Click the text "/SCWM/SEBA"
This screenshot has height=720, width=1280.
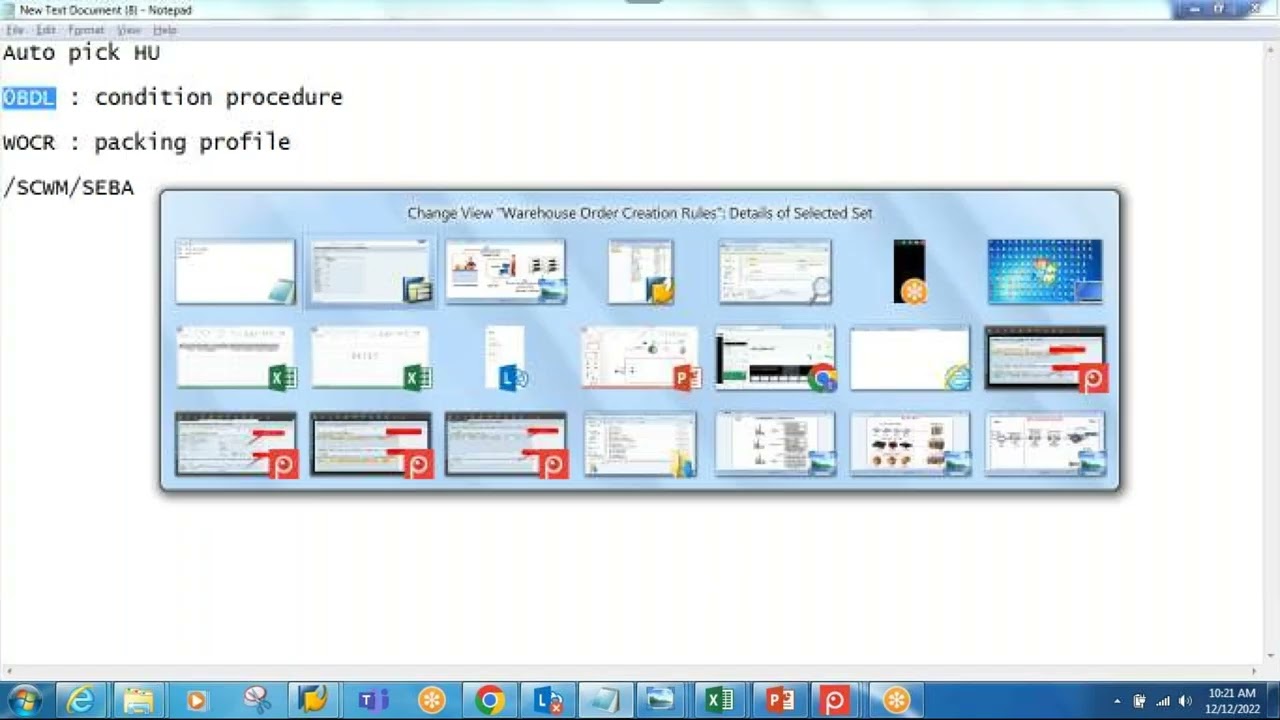pyautogui.click(x=68, y=187)
